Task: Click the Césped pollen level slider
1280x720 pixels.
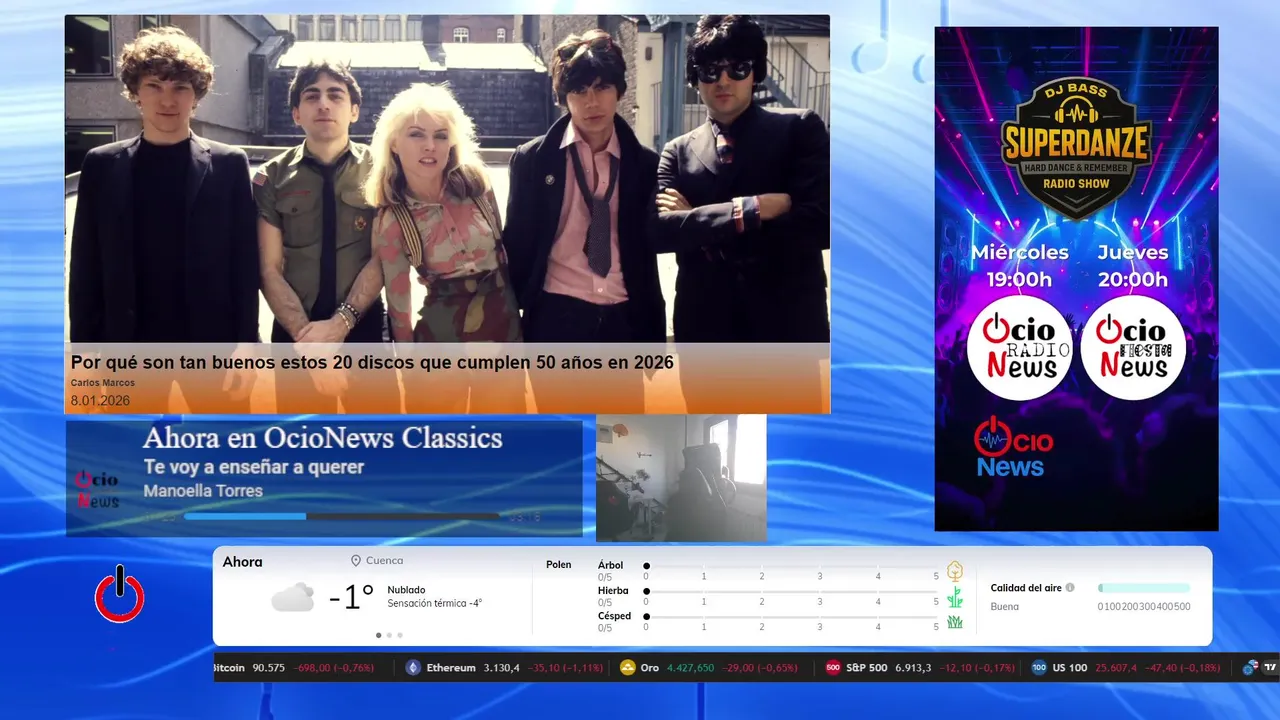Action: (791, 617)
